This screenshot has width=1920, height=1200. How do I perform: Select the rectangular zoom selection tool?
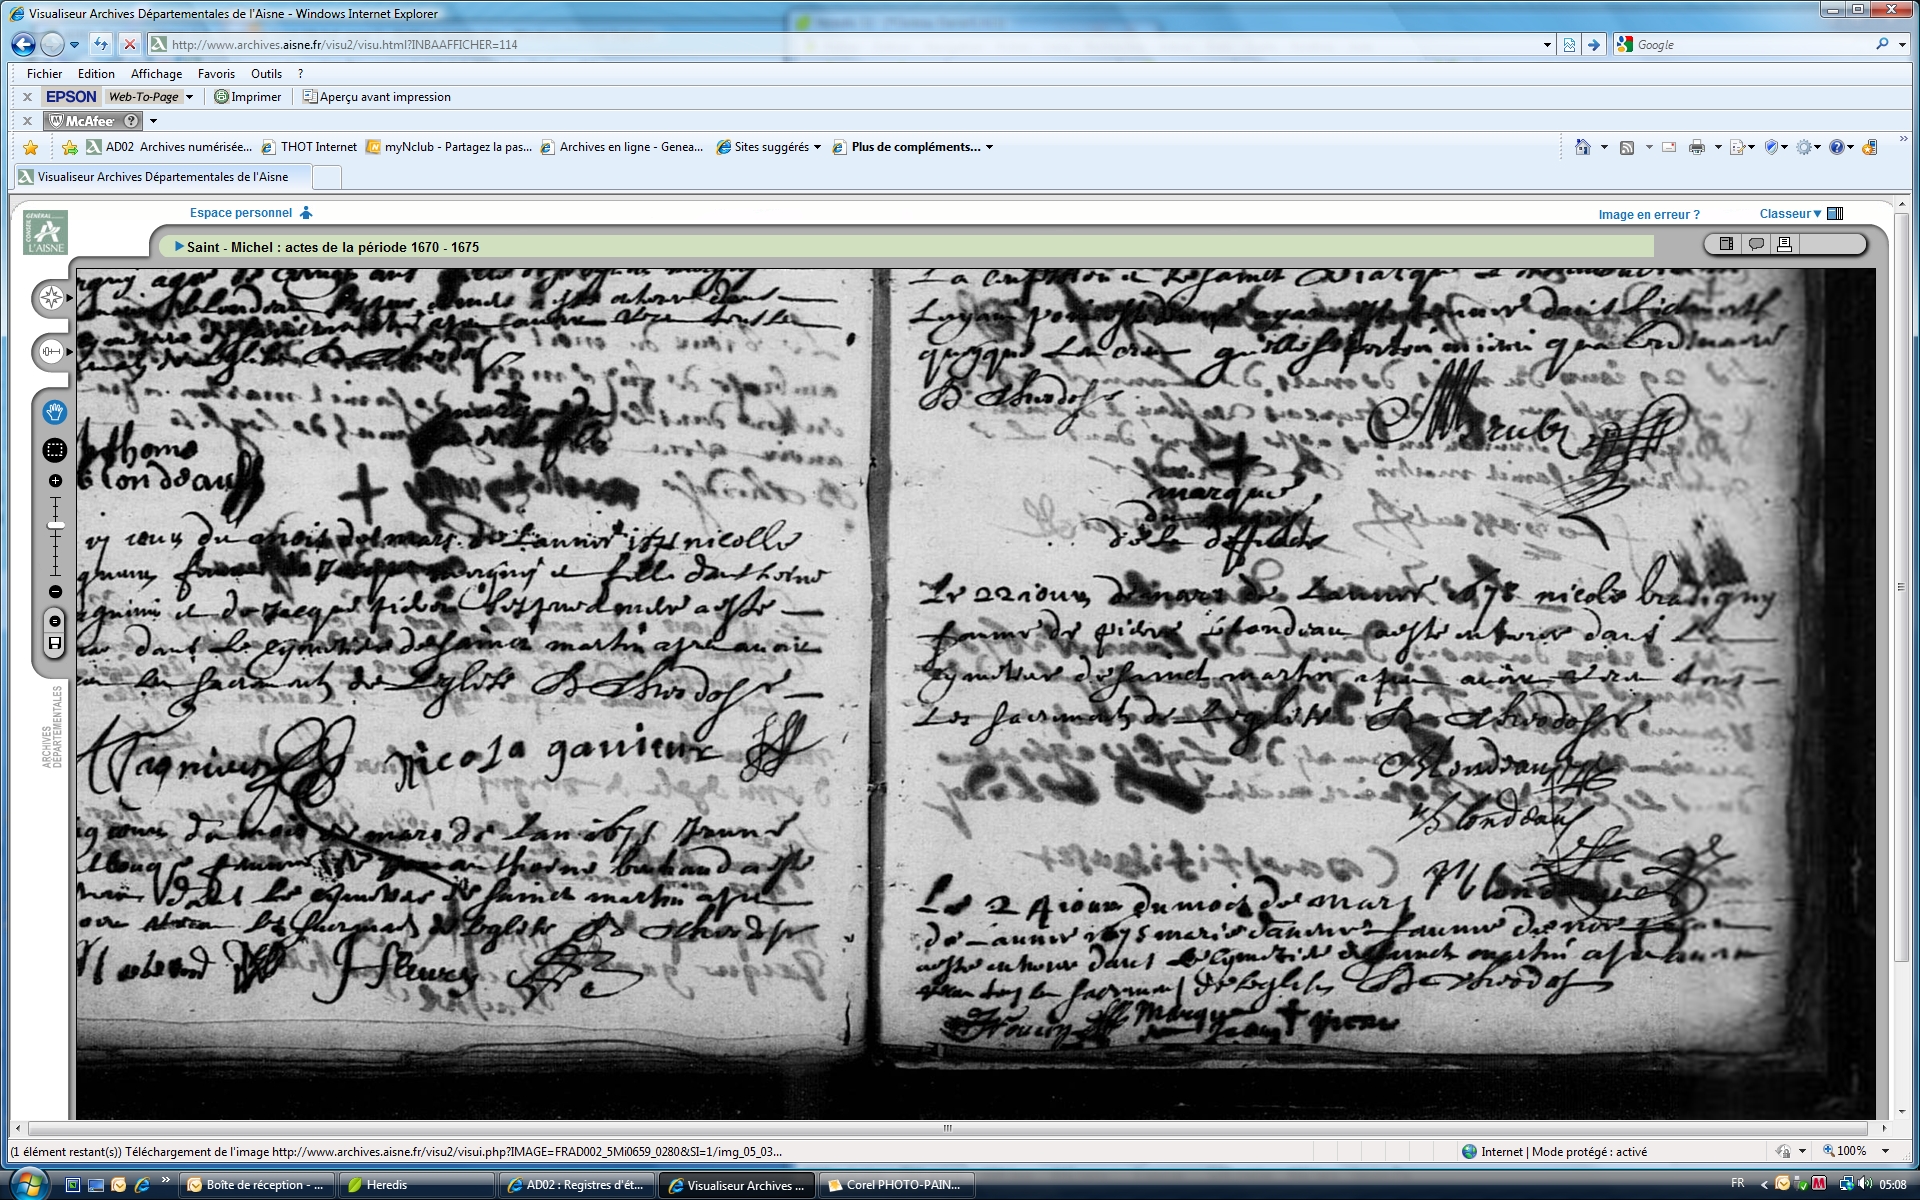click(x=55, y=451)
